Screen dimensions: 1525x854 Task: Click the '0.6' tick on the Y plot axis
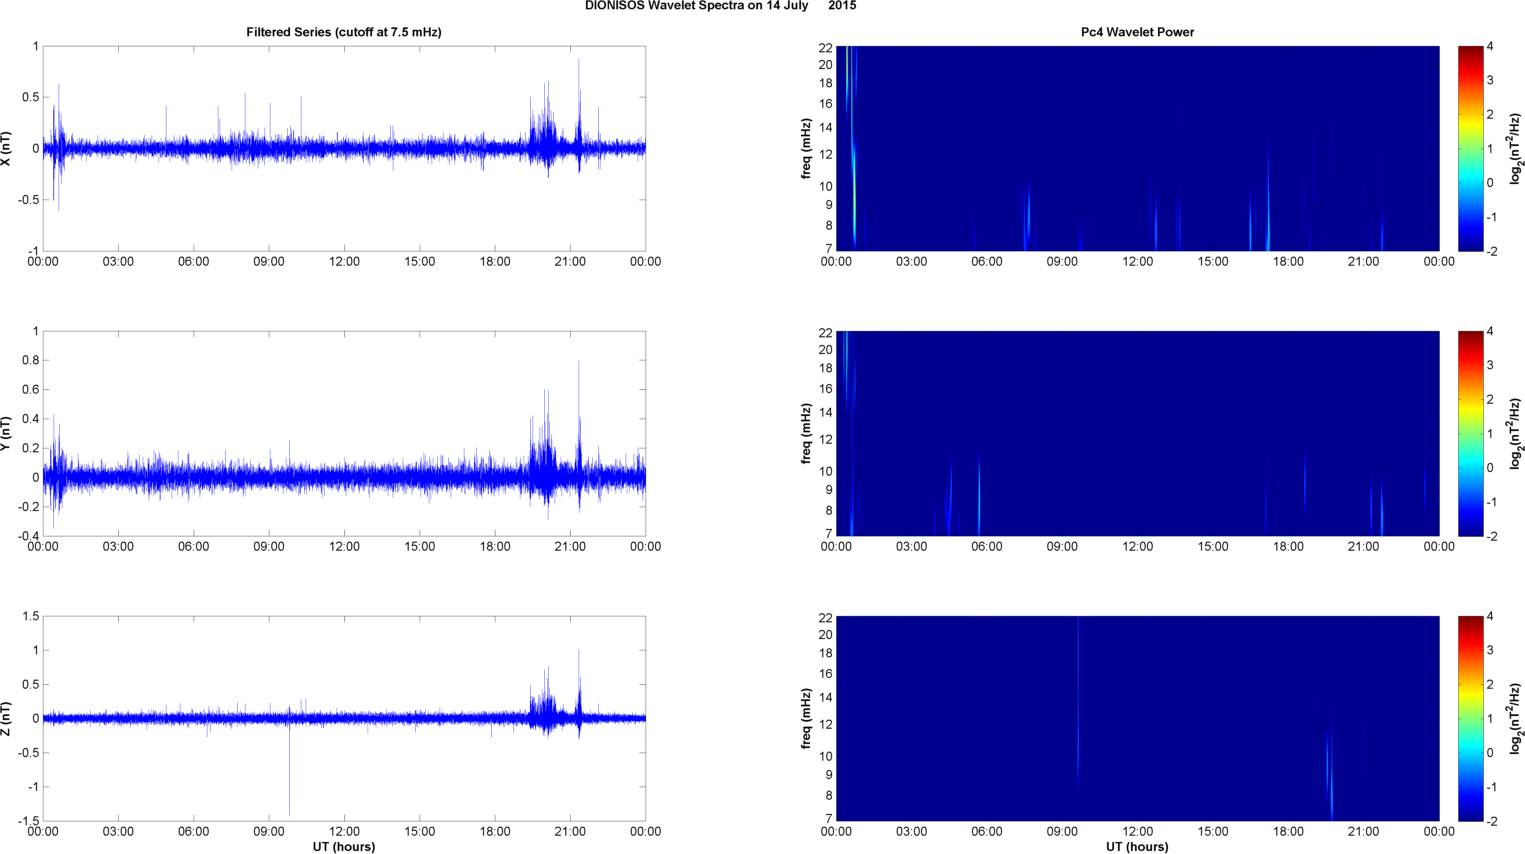[x=31, y=390]
